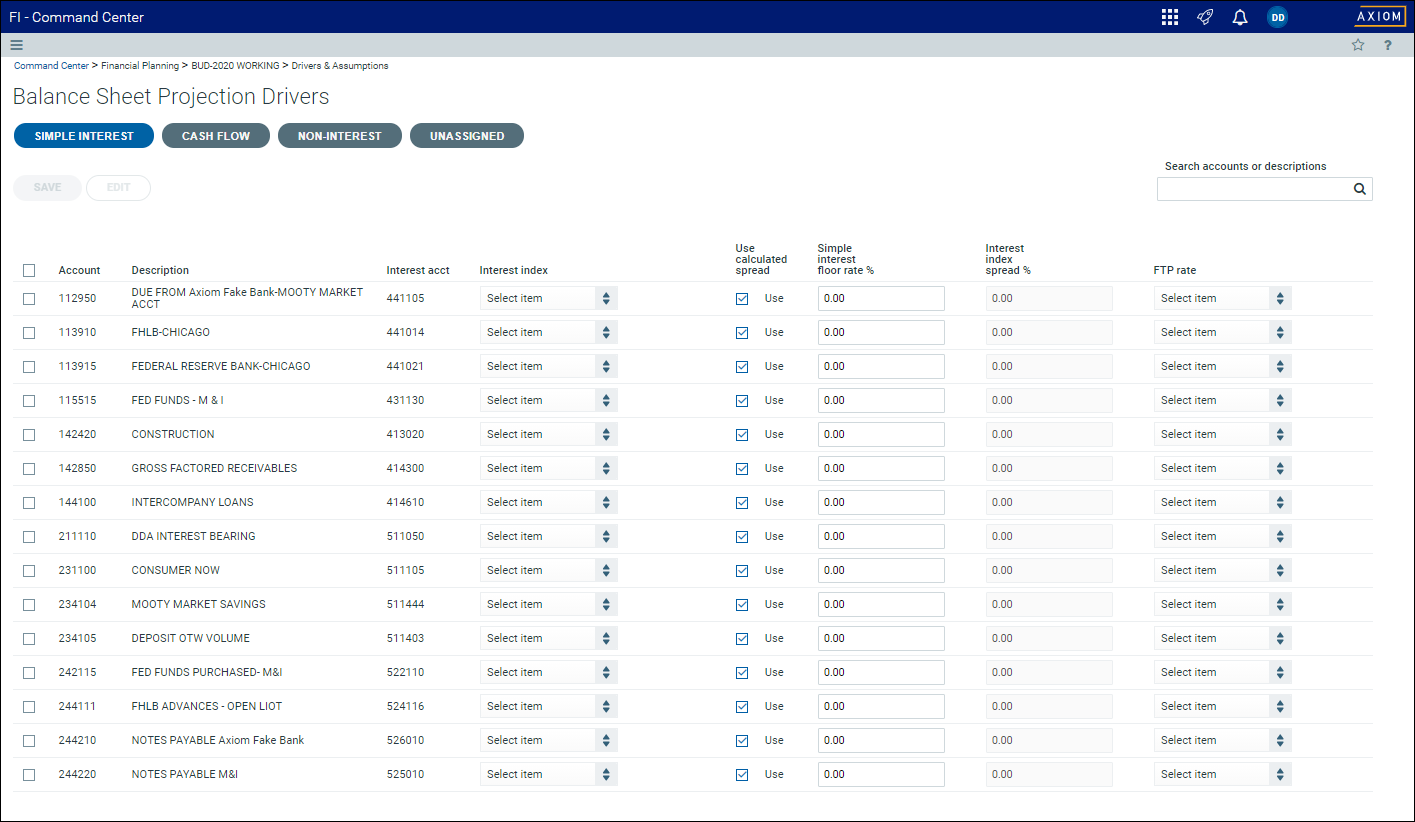Click the Account column header
This screenshot has width=1415, height=822.
[79, 270]
